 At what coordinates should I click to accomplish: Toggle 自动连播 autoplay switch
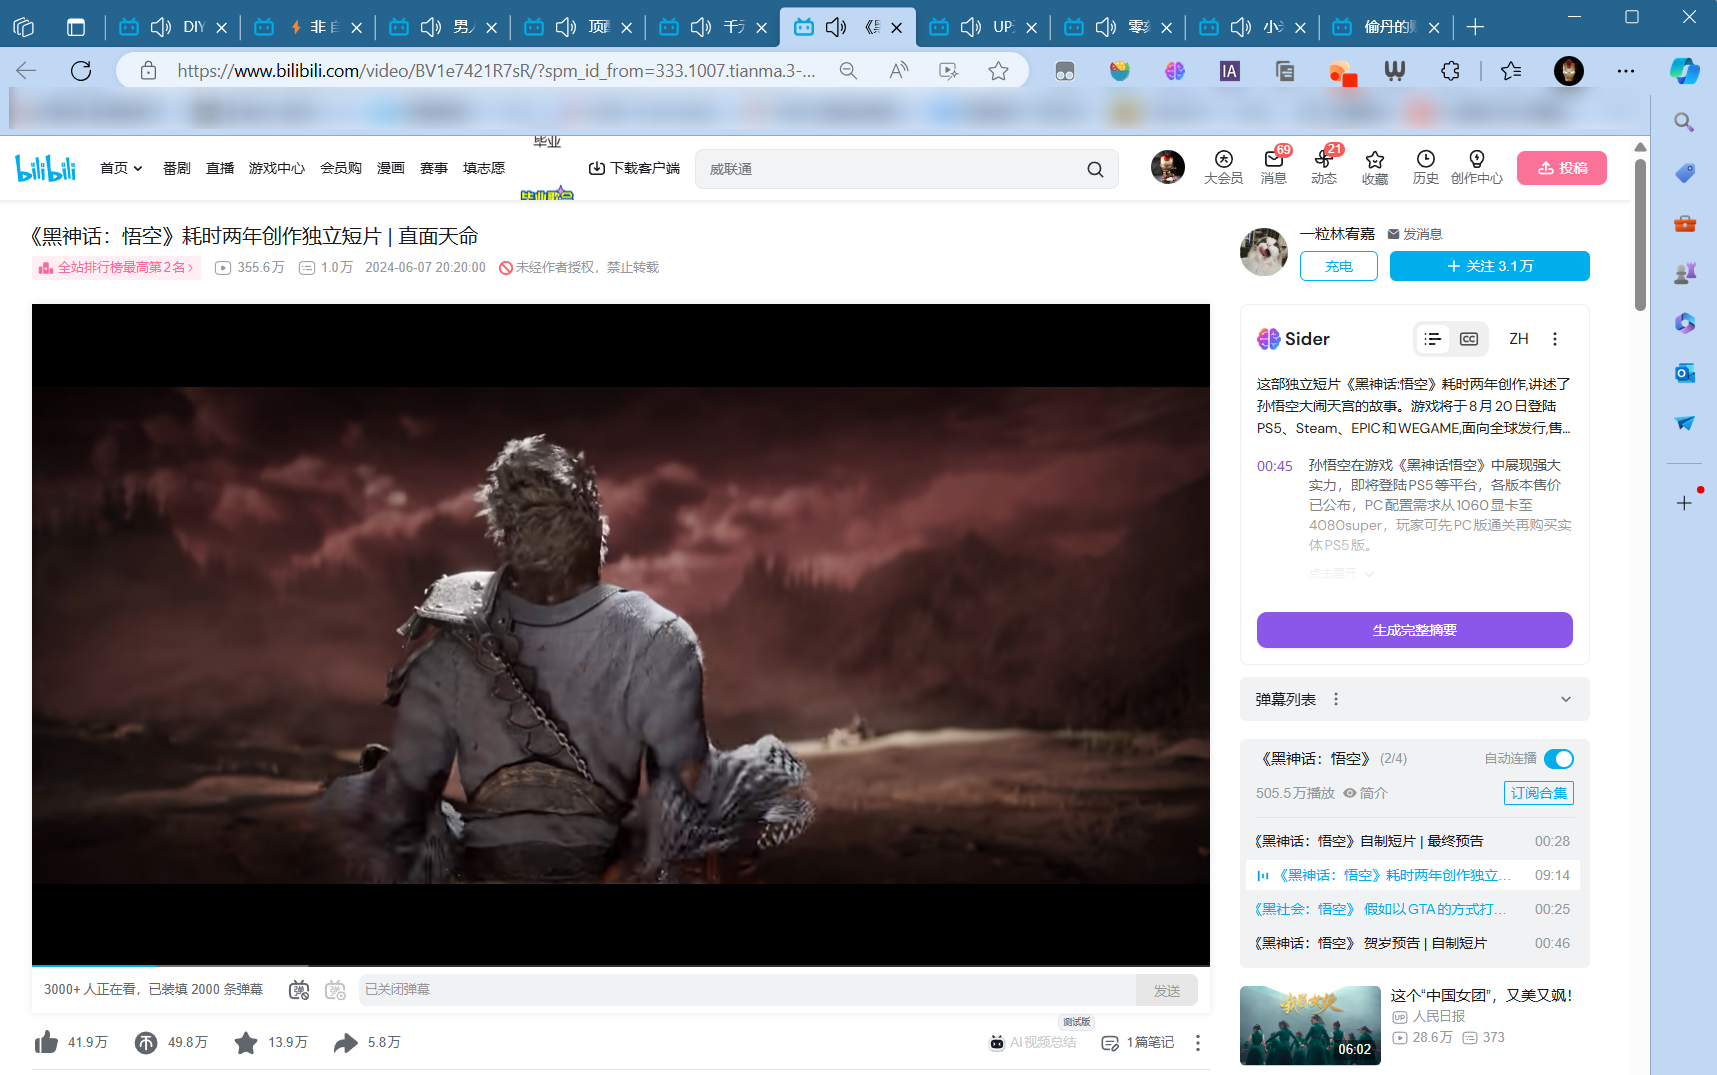1559,759
